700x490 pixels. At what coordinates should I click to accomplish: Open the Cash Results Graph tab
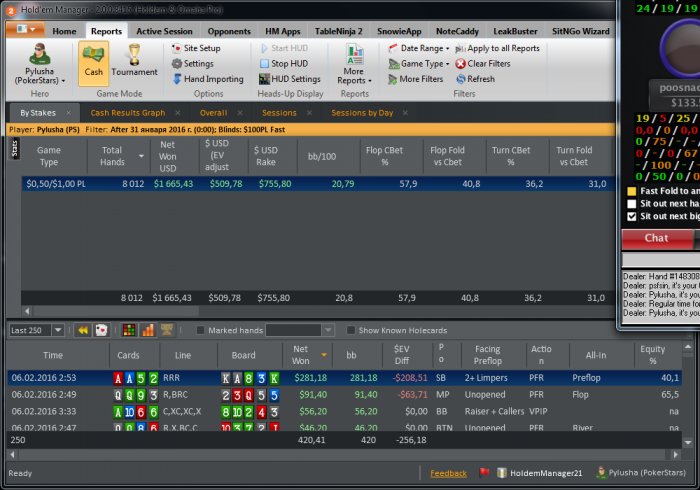click(127, 113)
